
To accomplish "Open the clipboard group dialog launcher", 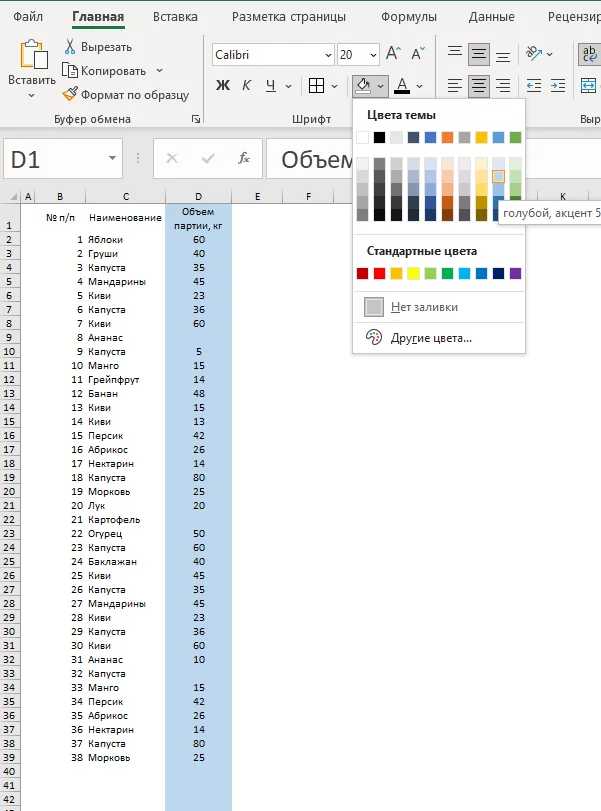I will 196,119.
